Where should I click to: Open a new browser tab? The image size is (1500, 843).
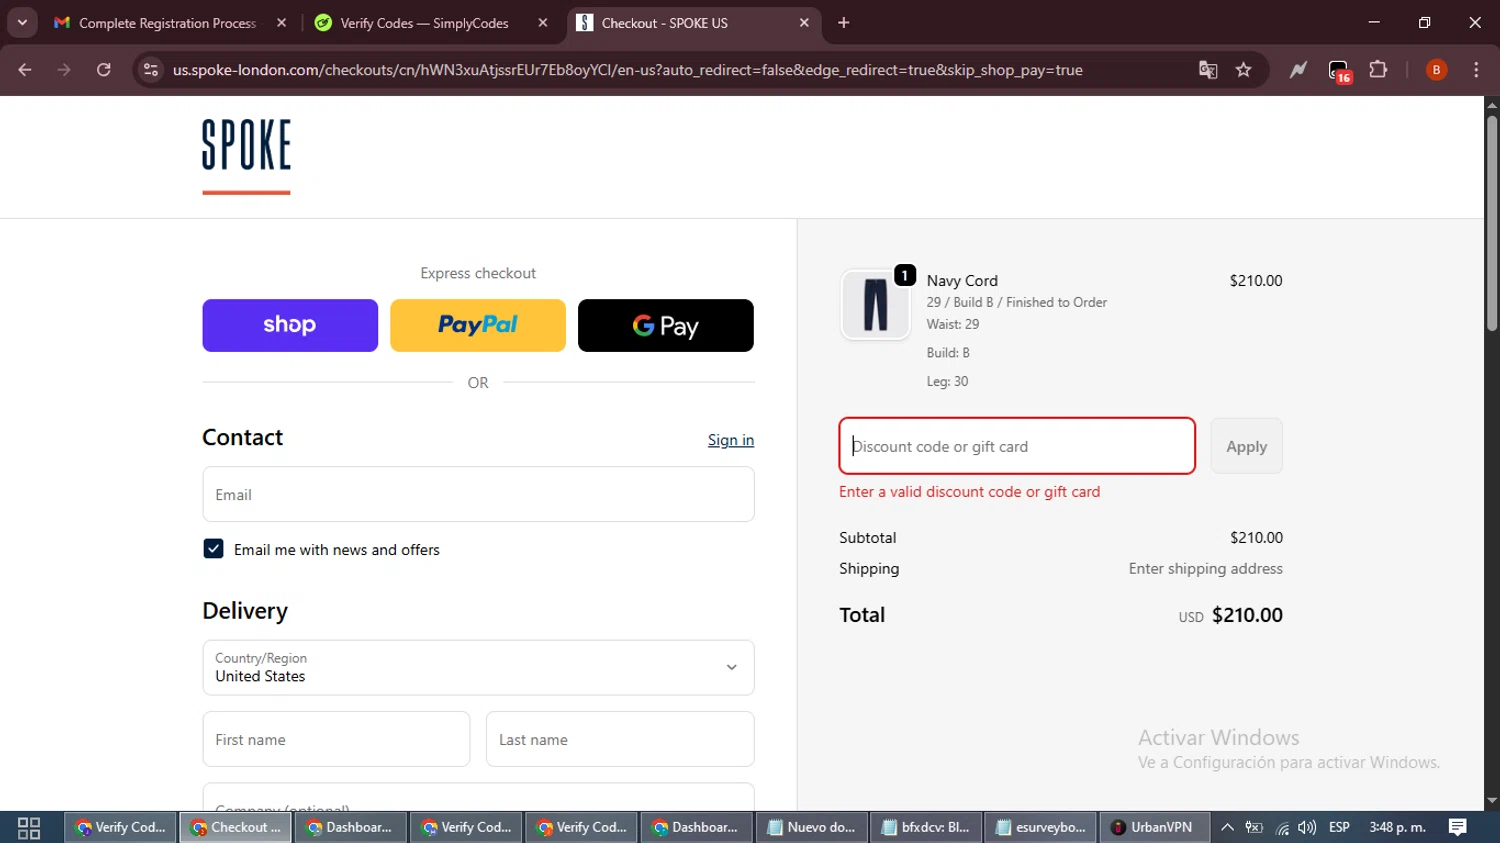844,23
